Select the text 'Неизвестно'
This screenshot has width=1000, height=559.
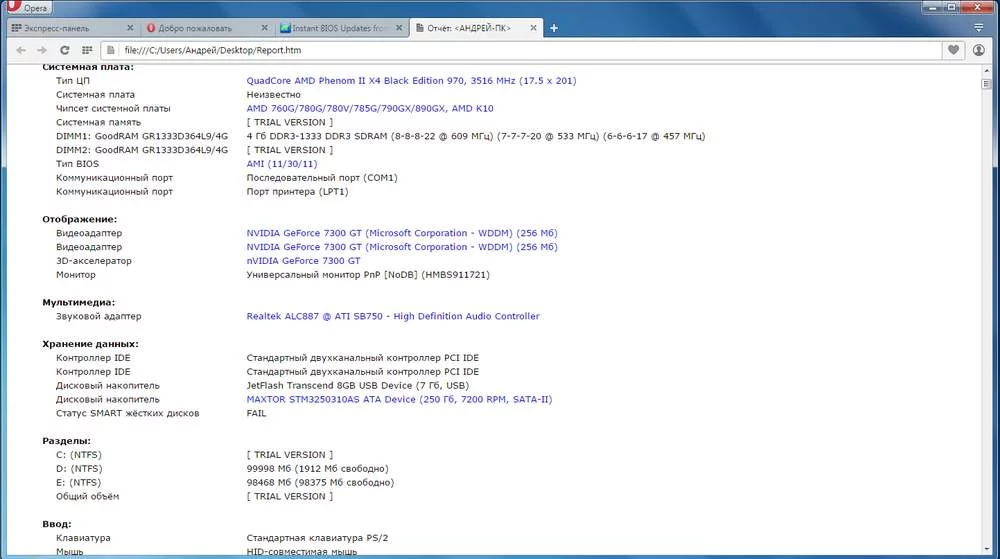point(274,94)
